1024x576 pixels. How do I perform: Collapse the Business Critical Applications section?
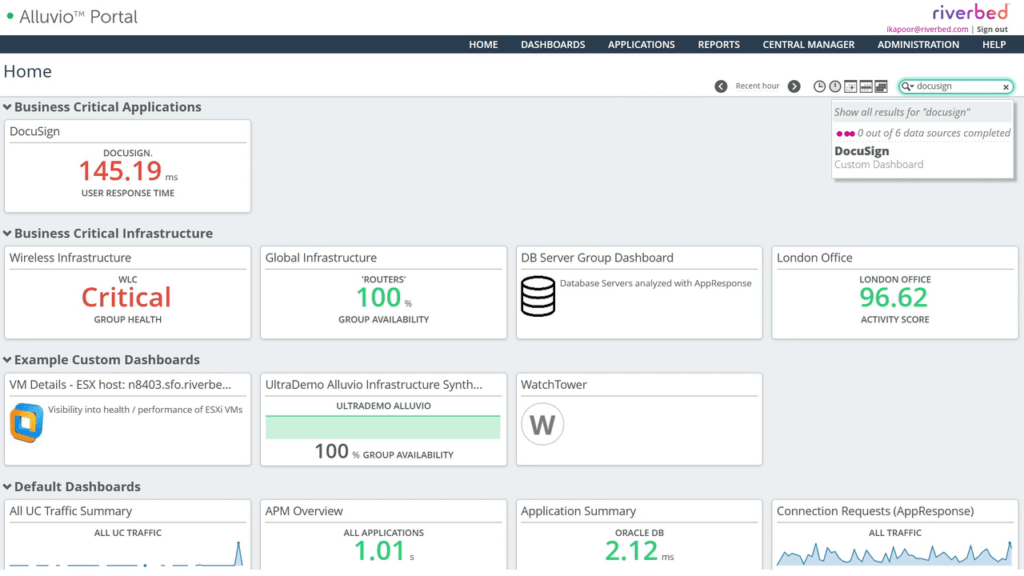pos(8,107)
